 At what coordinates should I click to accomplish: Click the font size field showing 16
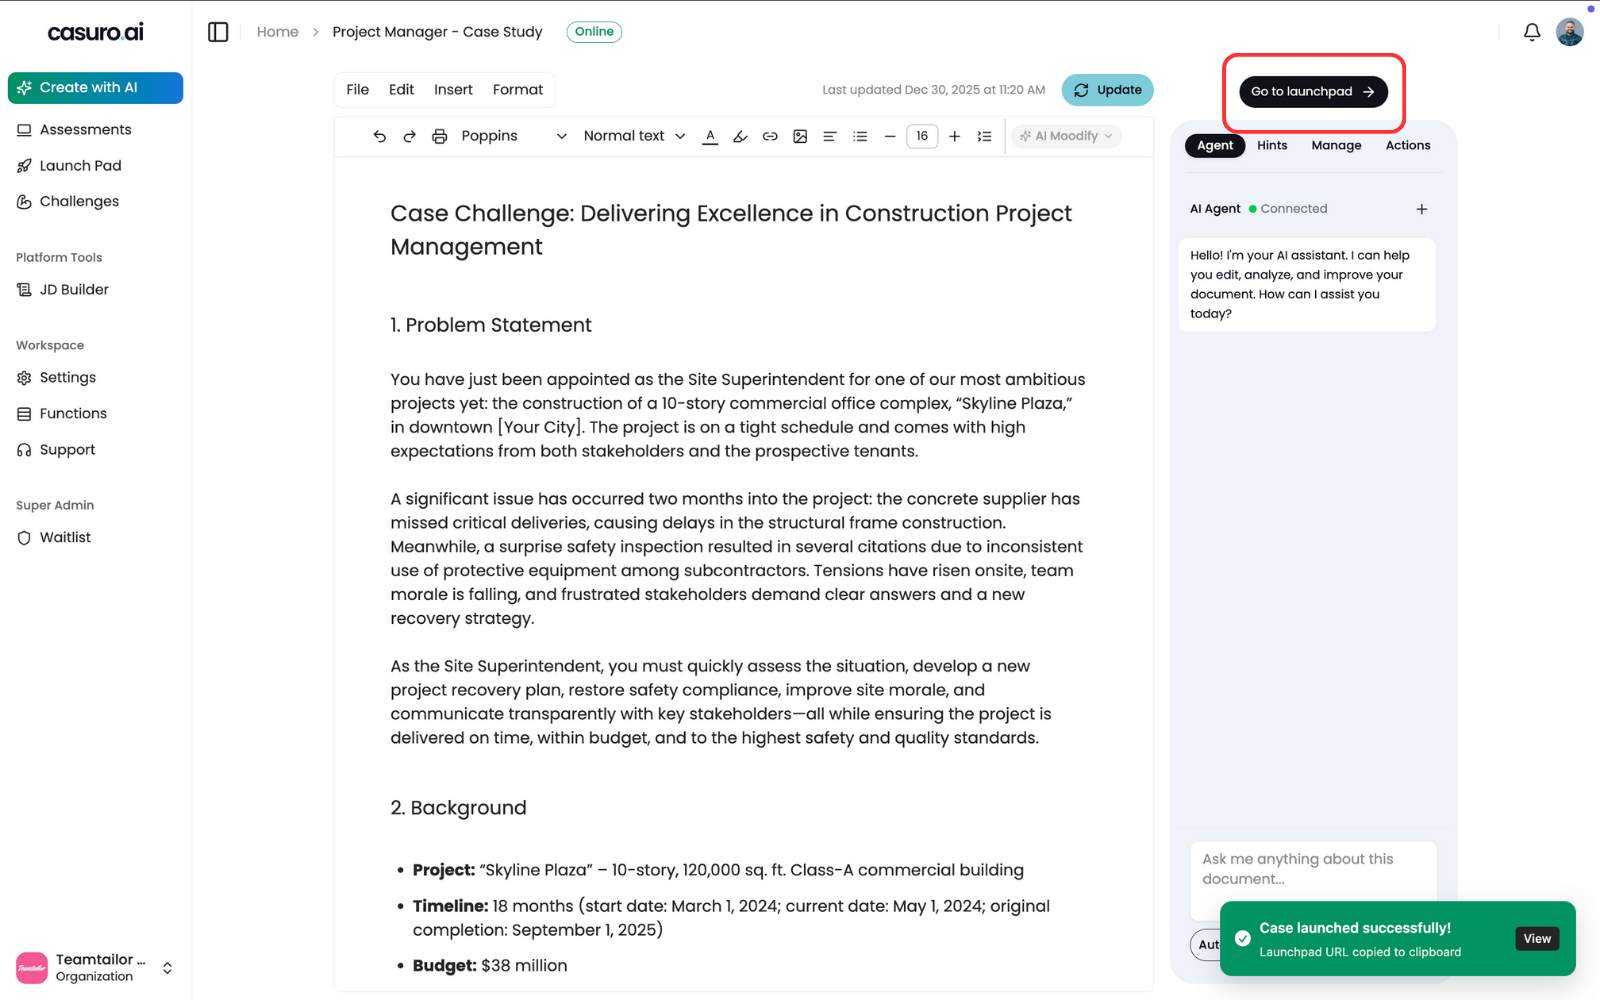[922, 136]
